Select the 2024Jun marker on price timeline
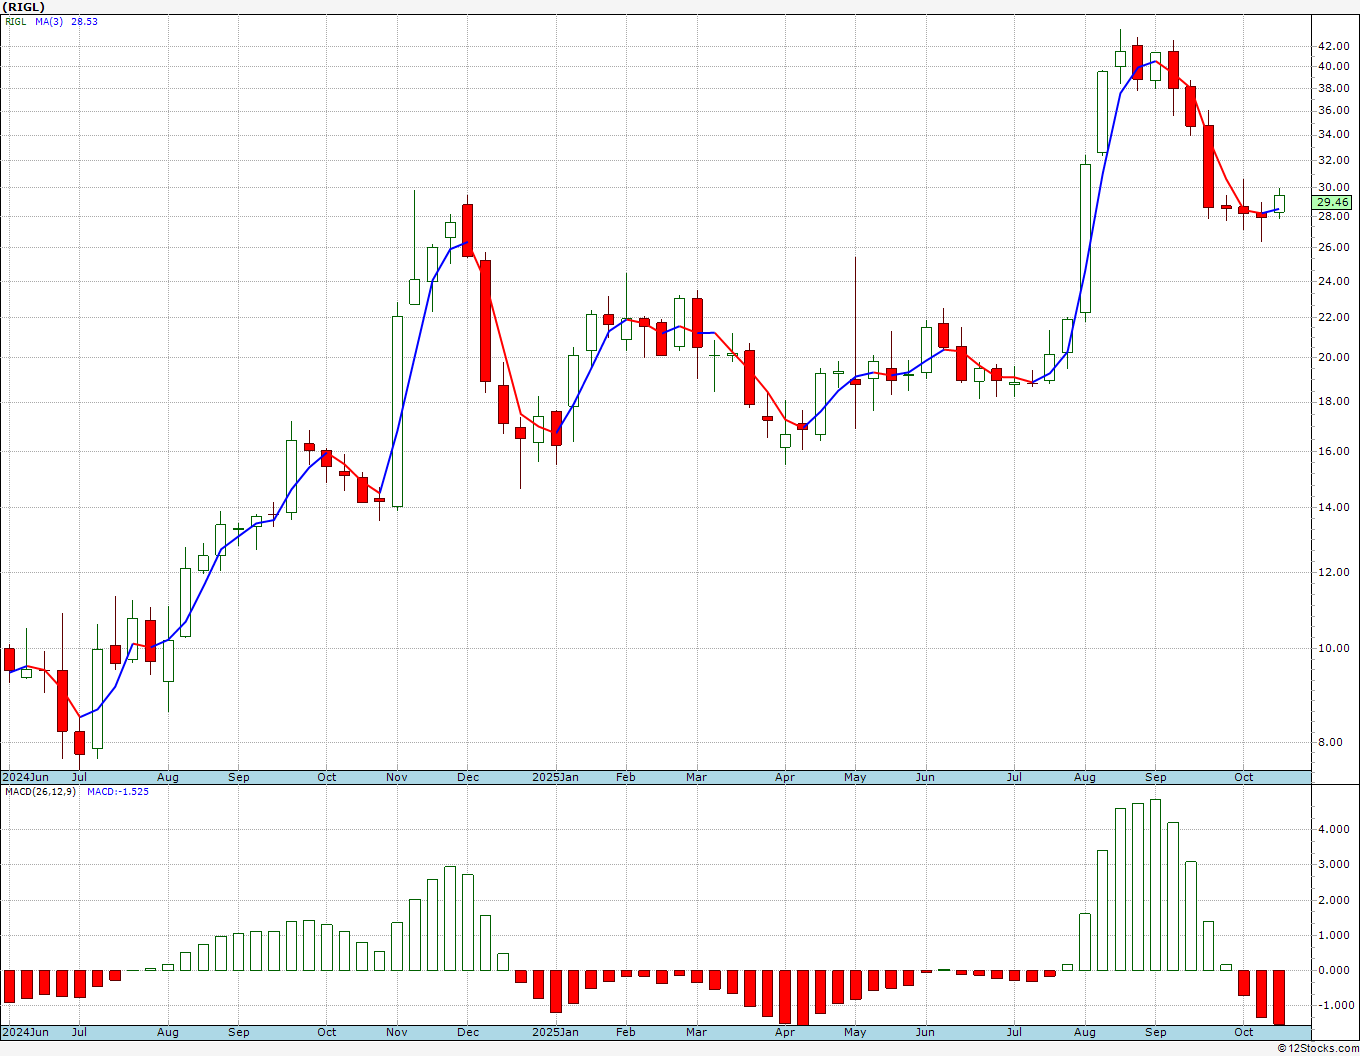This screenshot has height=1056, width=1360. coord(25,777)
